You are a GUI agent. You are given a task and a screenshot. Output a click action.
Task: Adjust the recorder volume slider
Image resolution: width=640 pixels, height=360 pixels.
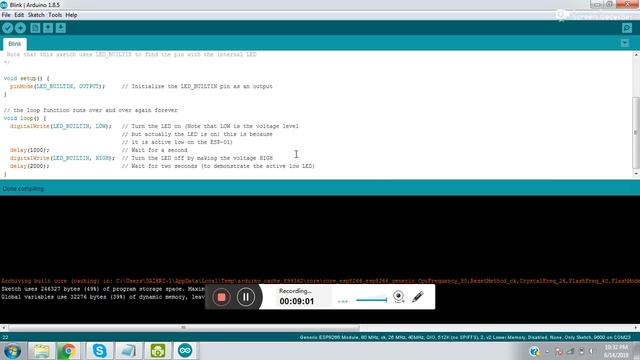371,300
